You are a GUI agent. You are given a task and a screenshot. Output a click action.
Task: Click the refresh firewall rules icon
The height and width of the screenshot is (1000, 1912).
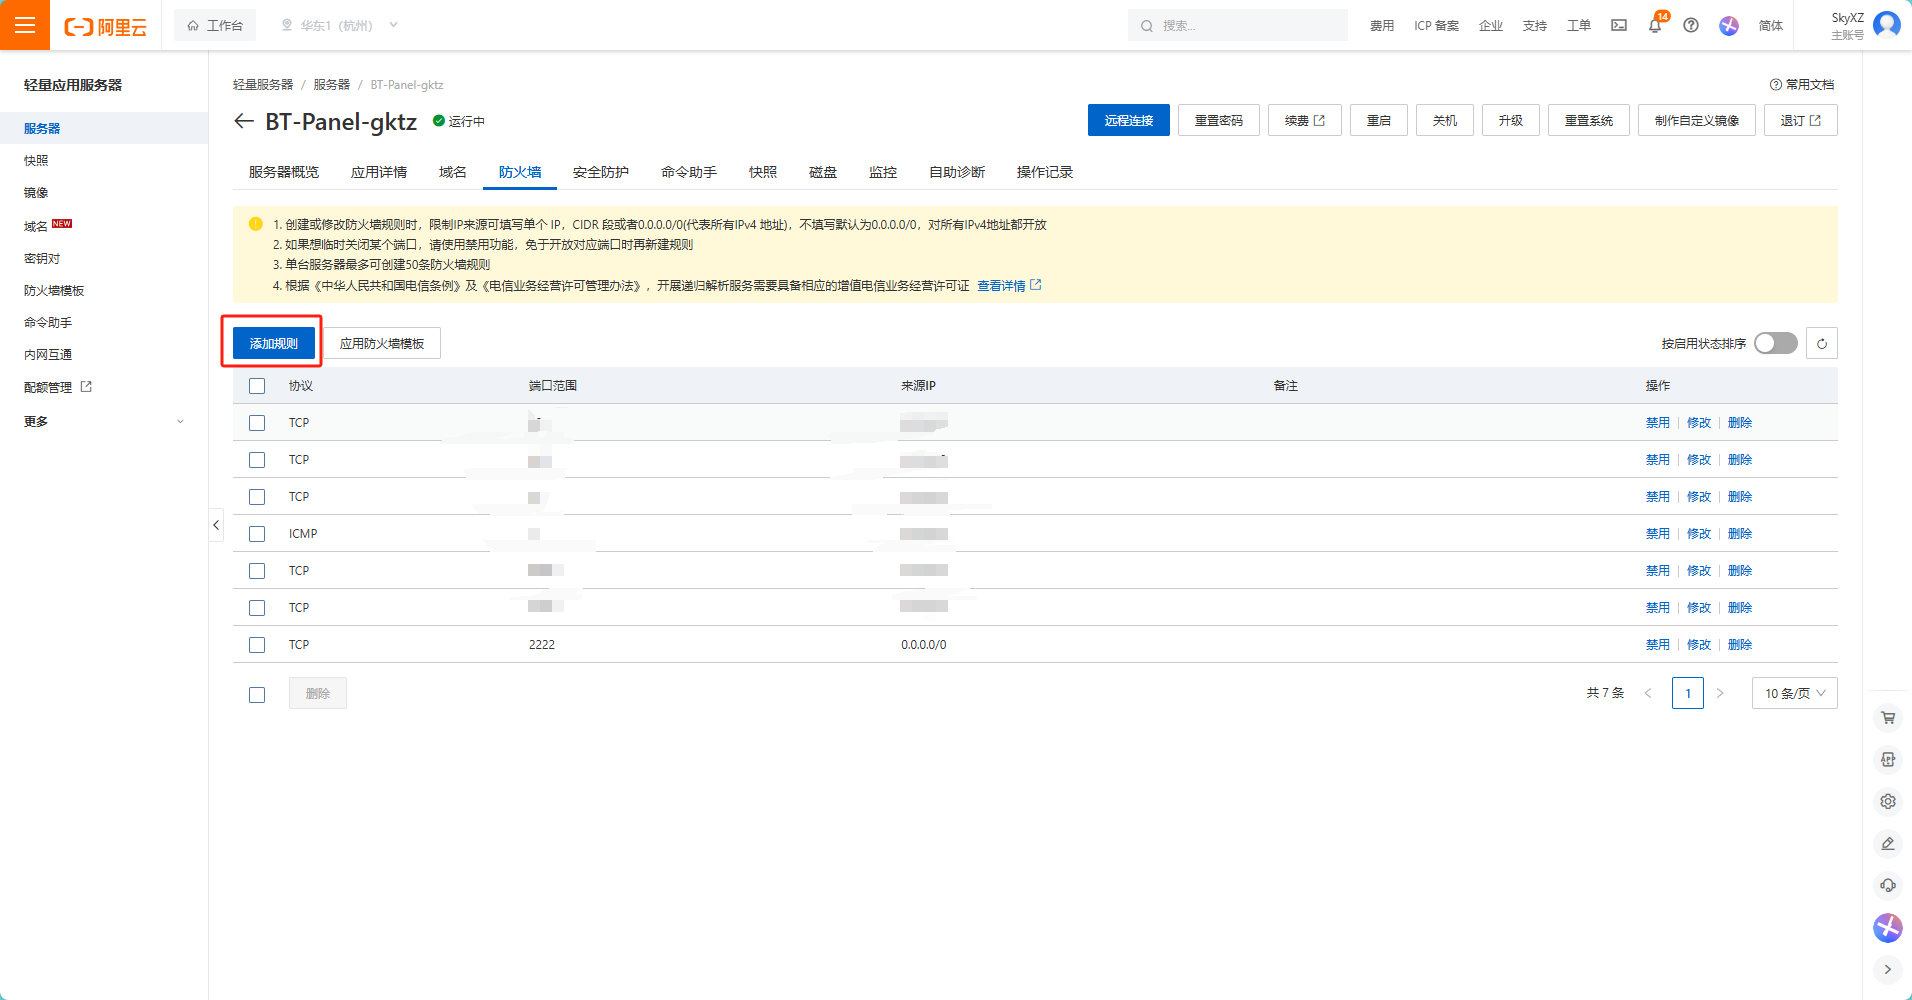[1821, 344]
